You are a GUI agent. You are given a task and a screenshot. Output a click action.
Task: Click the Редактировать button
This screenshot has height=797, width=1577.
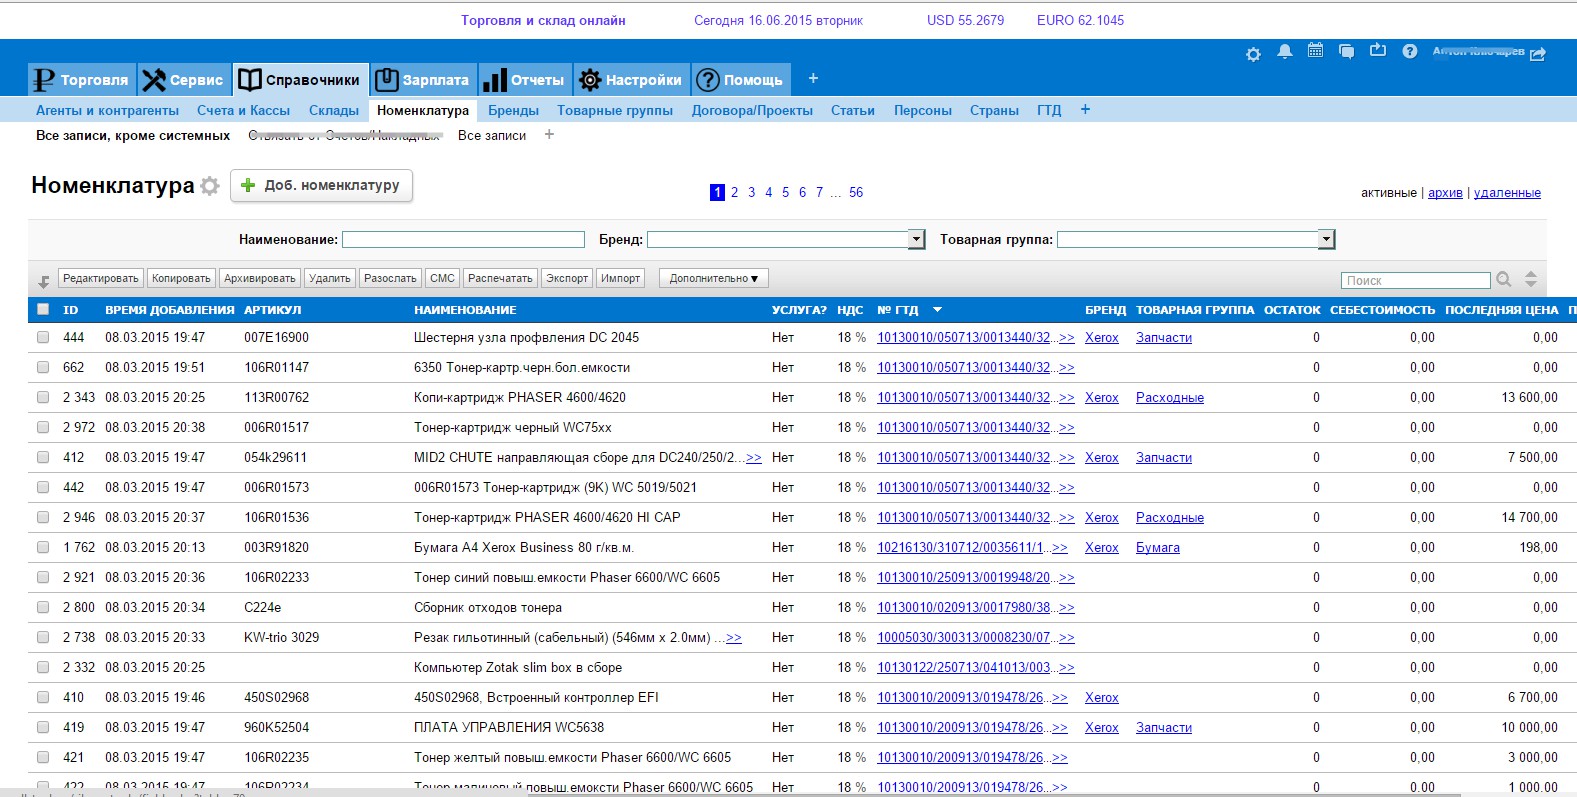(101, 278)
